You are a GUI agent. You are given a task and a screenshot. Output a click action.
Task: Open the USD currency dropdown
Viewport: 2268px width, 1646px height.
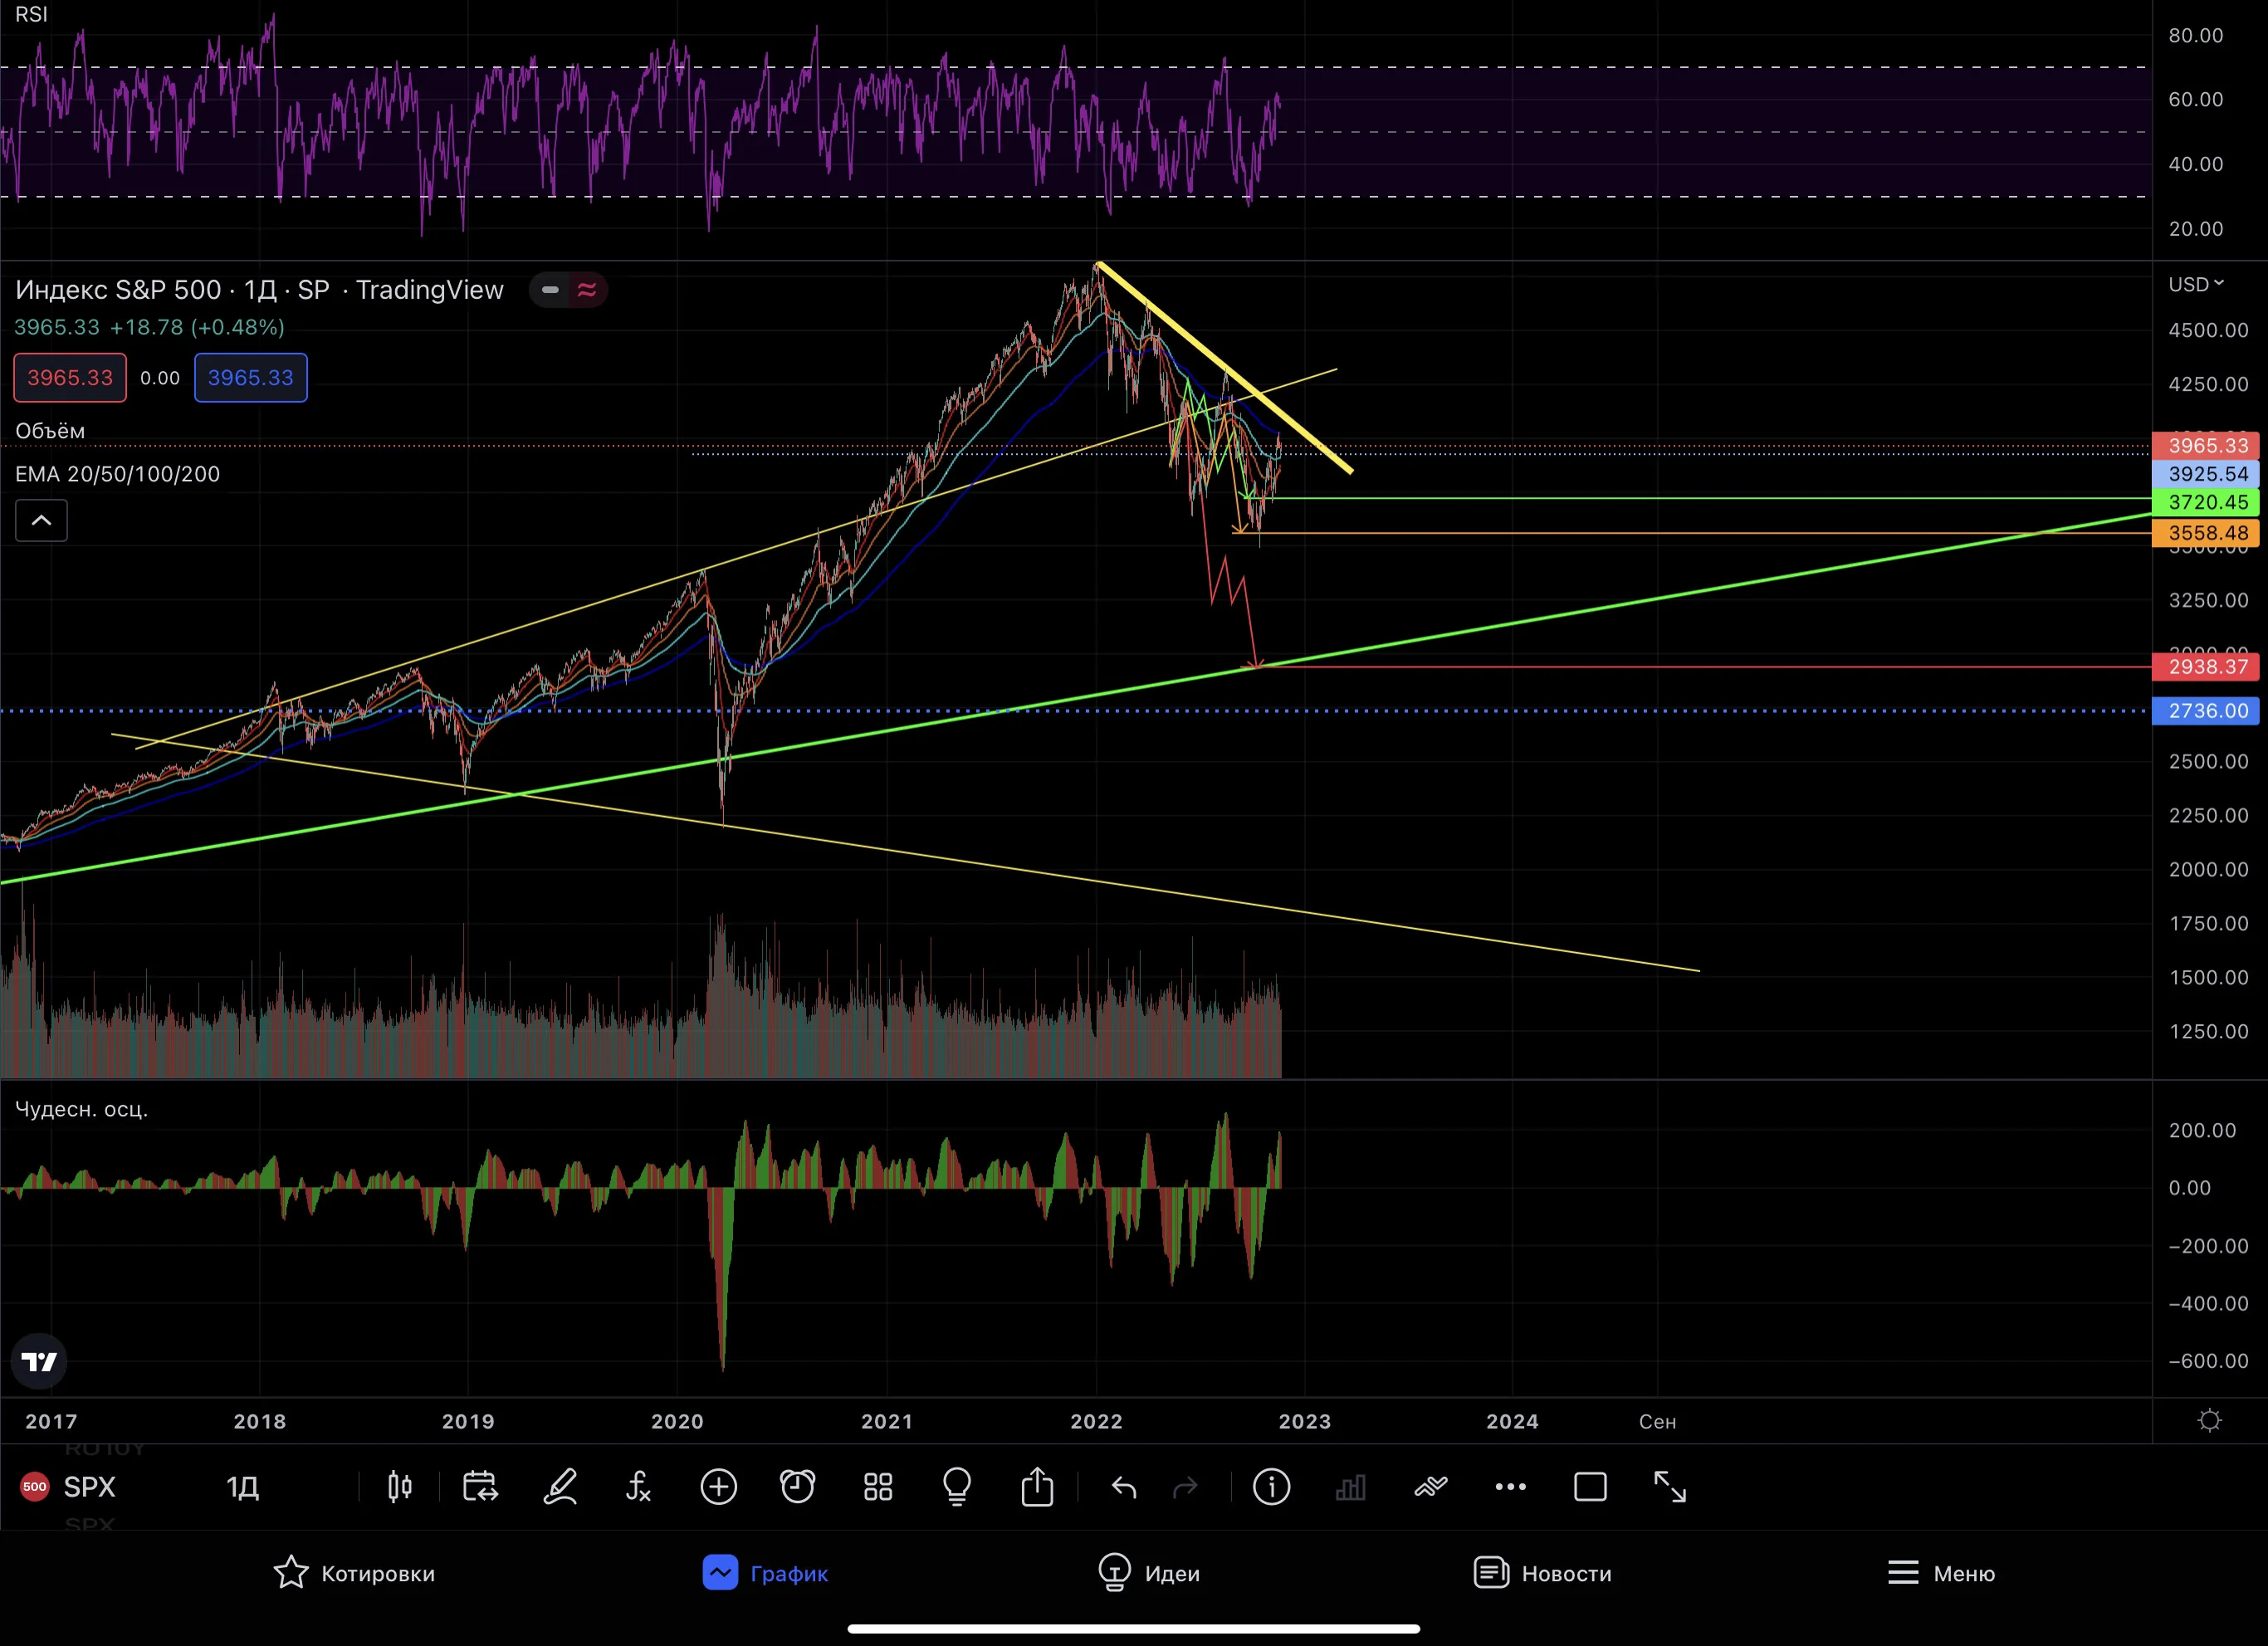[2196, 285]
